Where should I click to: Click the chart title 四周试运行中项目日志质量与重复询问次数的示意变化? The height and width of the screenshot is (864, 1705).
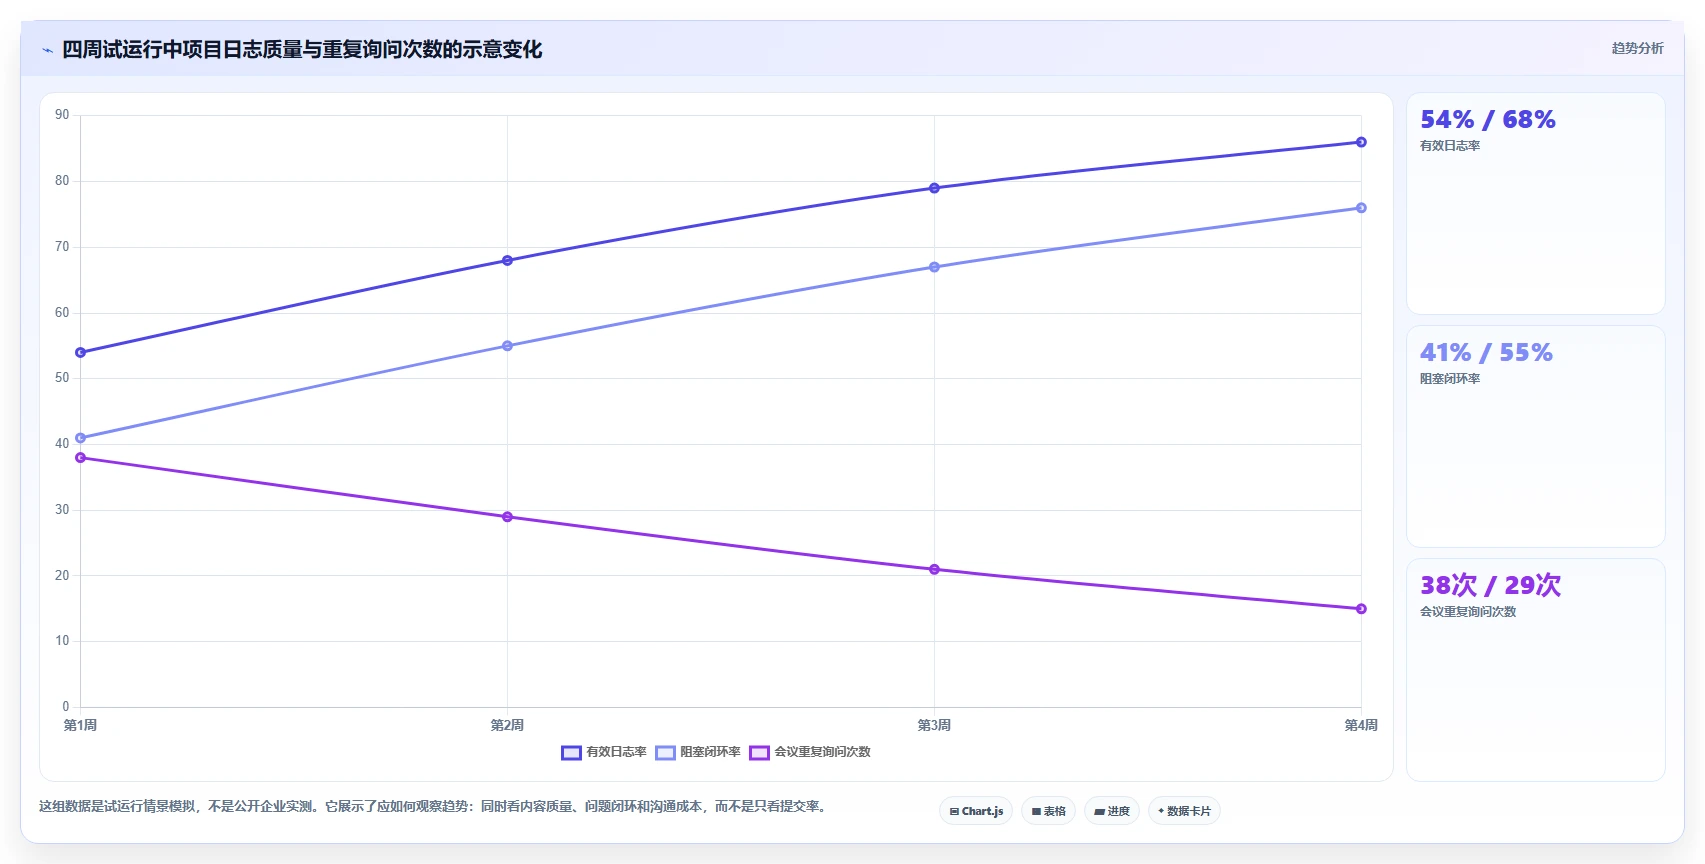click(302, 50)
